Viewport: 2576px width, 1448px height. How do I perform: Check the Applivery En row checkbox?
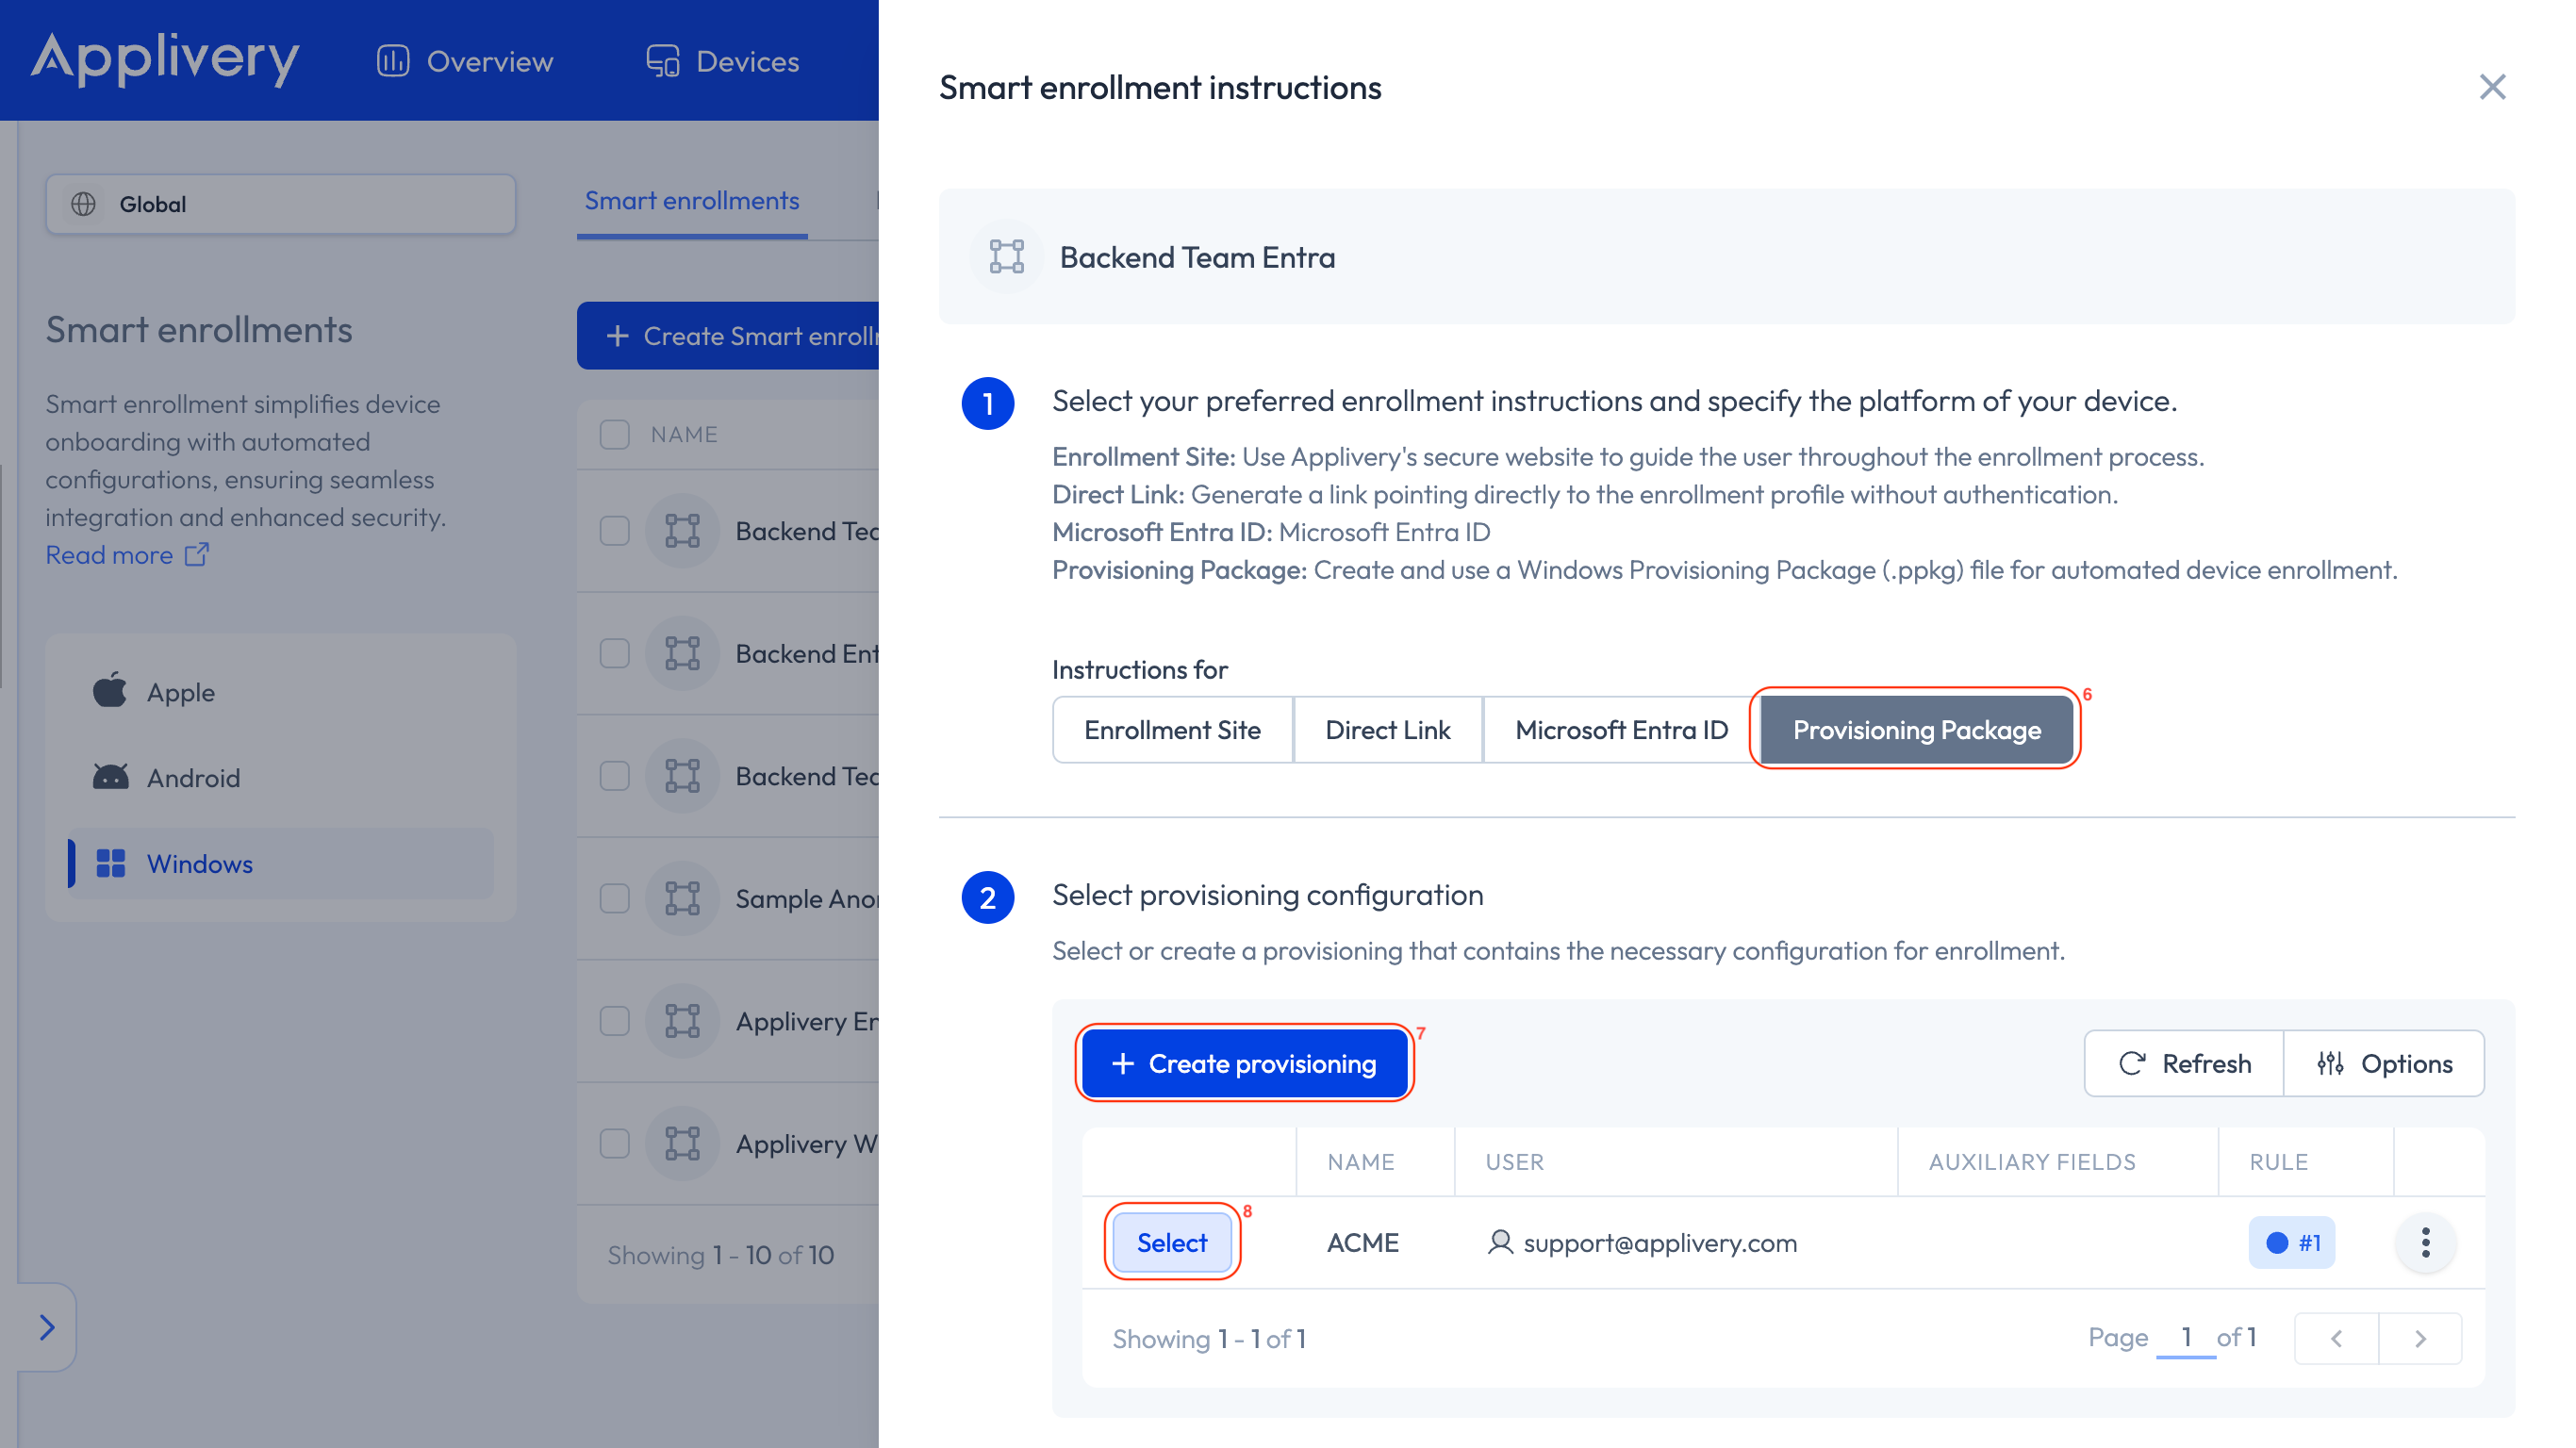[x=614, y=1022]
